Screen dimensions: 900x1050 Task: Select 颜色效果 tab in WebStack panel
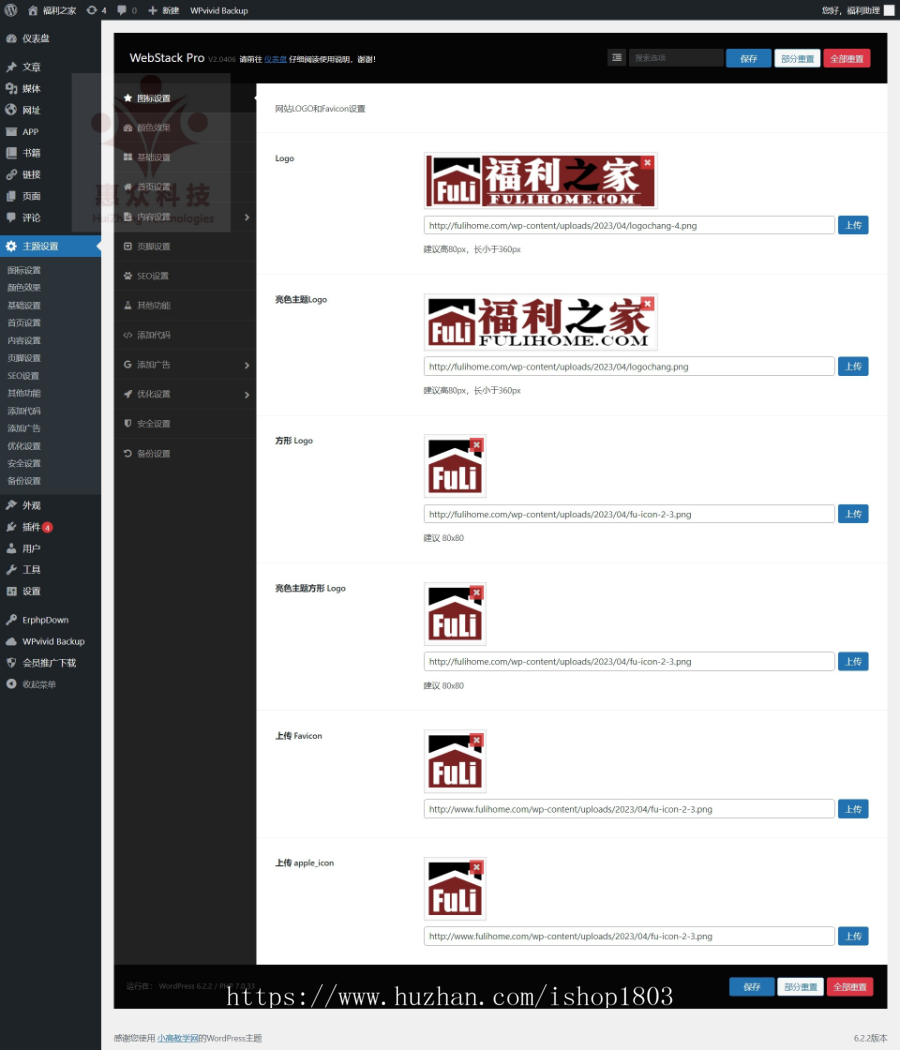point(185,127)
